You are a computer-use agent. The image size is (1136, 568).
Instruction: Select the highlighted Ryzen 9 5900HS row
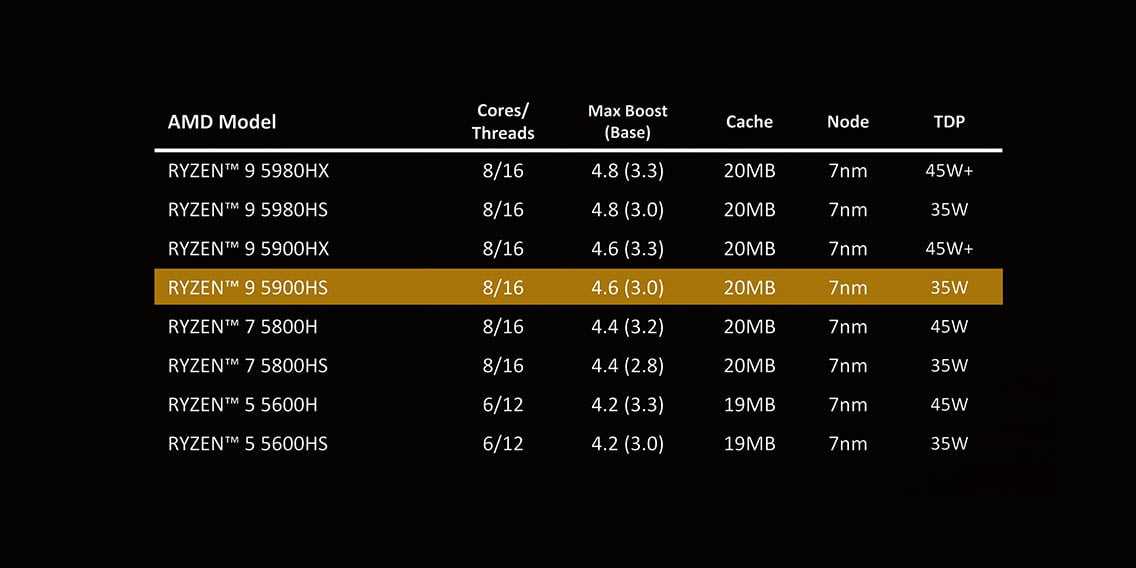pos(578,288)
